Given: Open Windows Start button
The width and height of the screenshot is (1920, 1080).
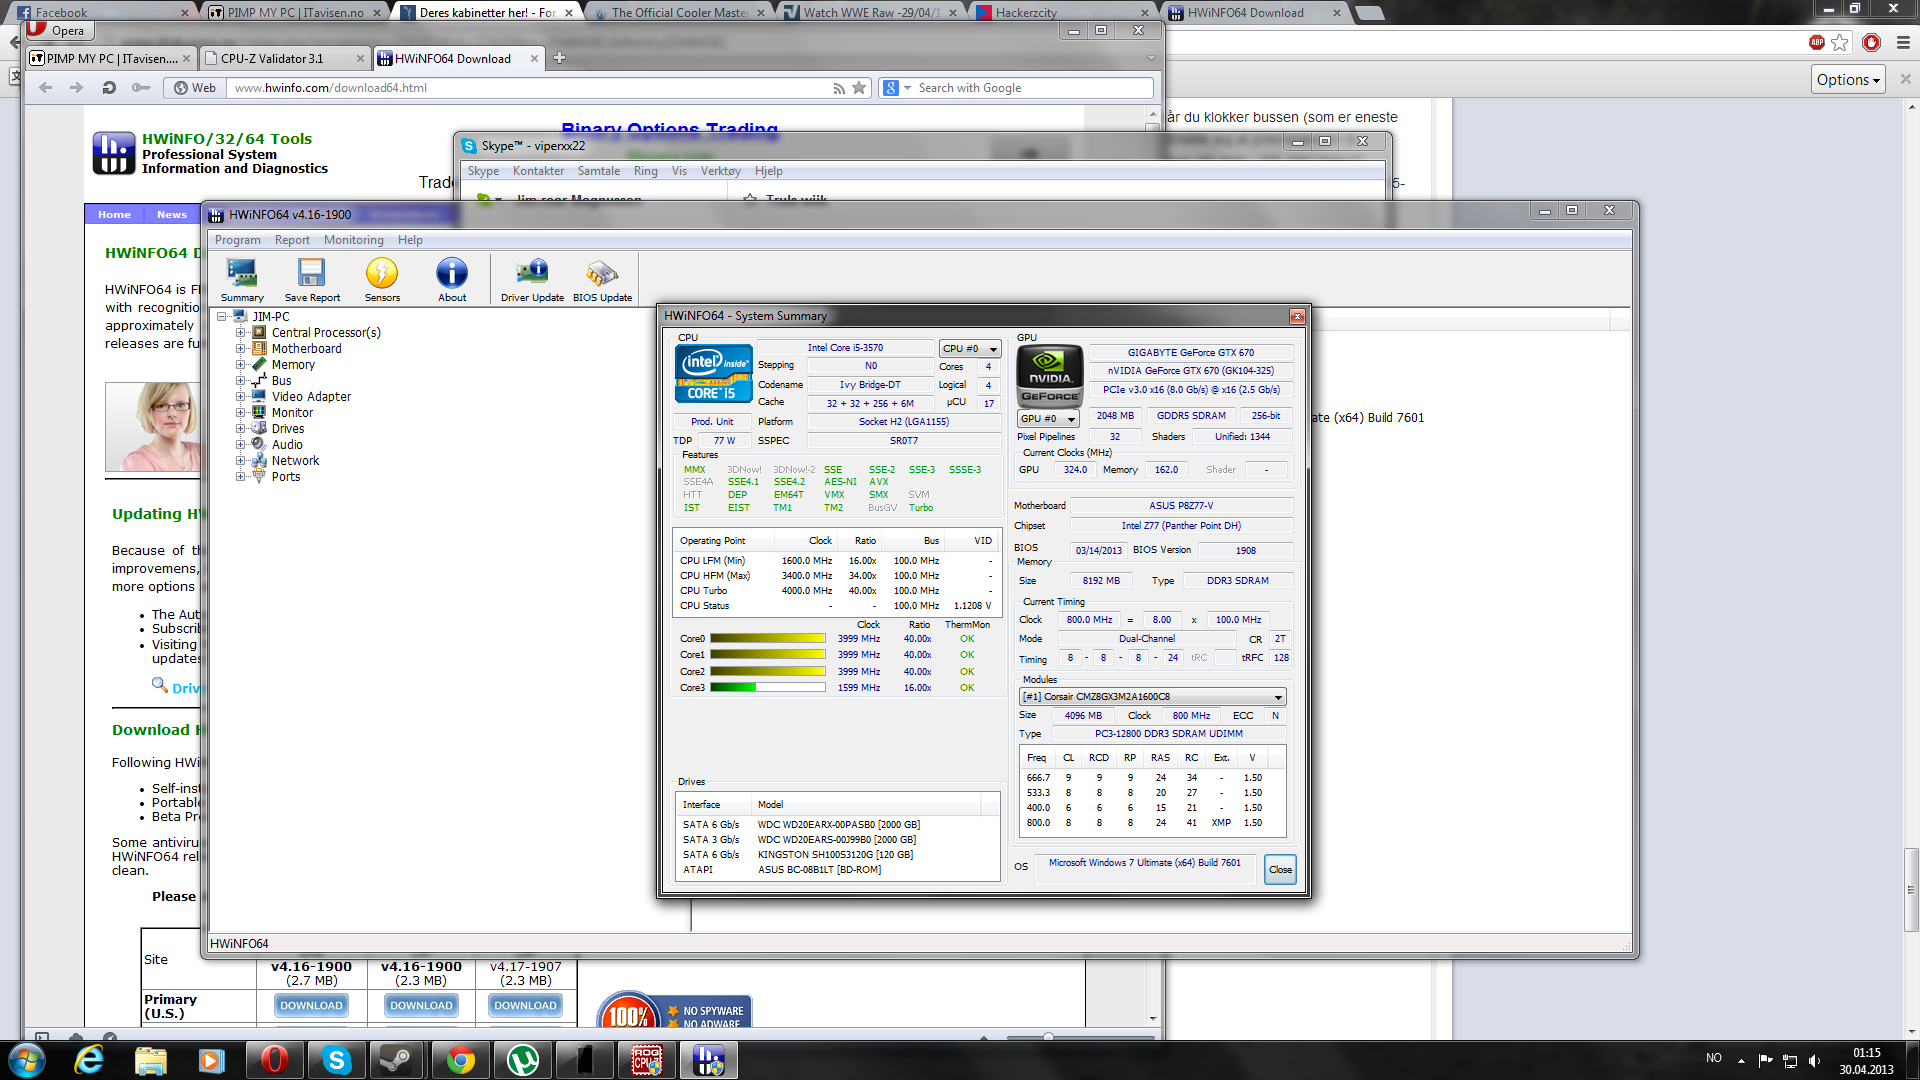Looking at the screenshot, I should click(27, 1060).
